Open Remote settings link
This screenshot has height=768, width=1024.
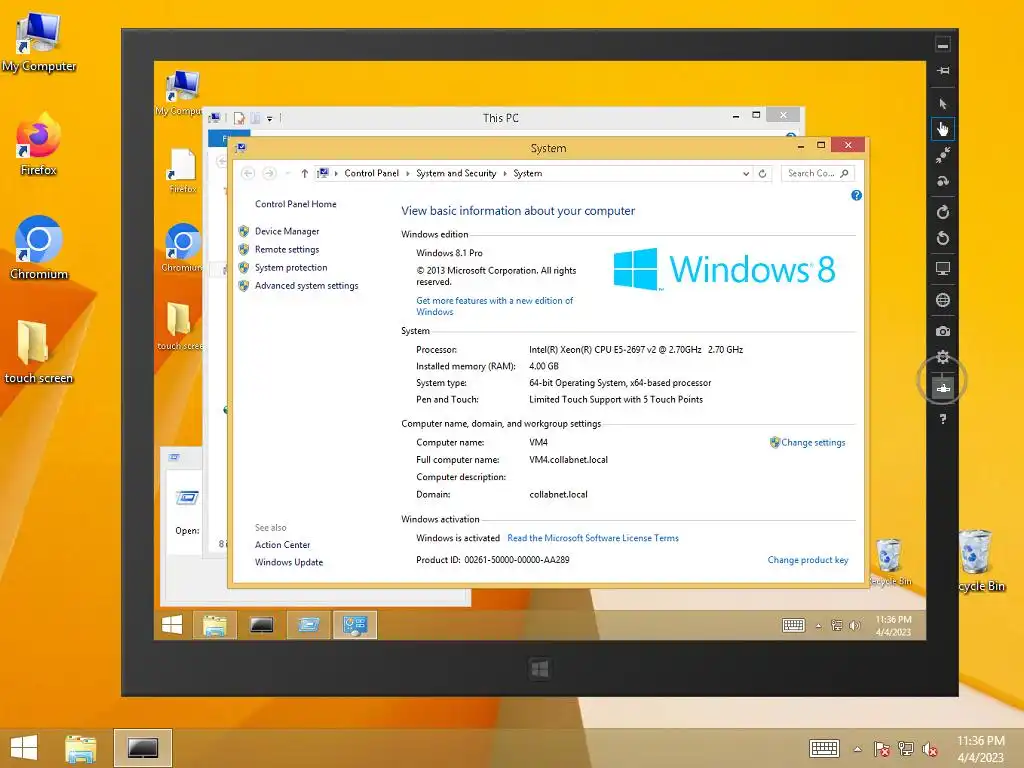[x=287, y=249]
